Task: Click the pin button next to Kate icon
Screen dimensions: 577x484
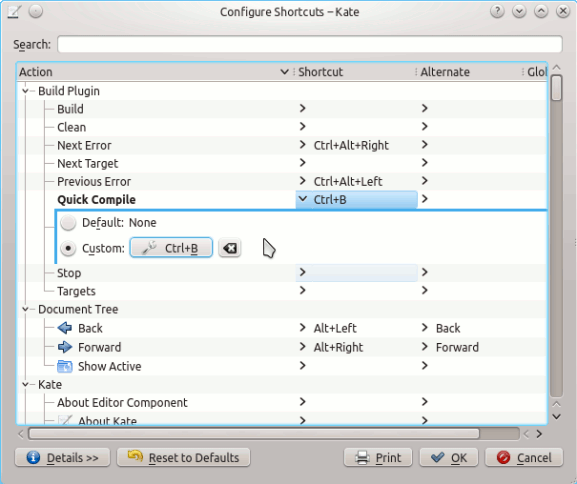Action: 36,11
